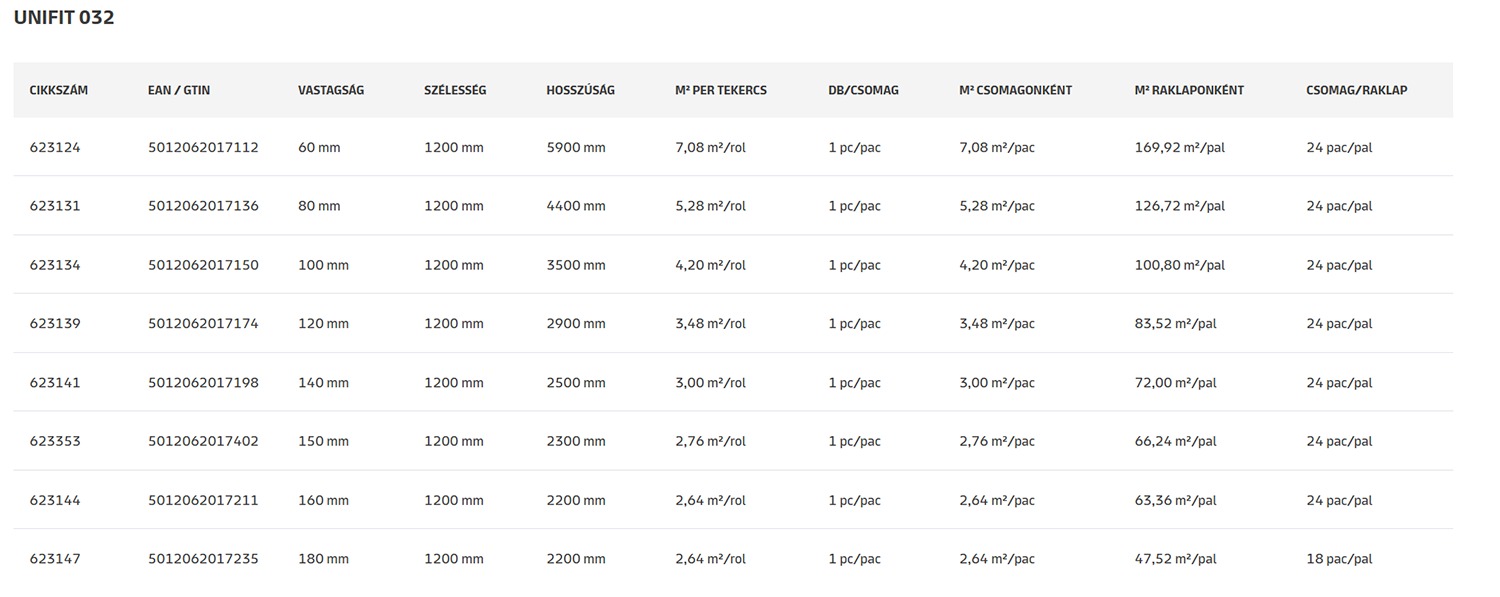The height and width of the screenshot is (597, 1500).
Task: Click the CIKKSZÁM column header
Action: [x=59, y=90]
